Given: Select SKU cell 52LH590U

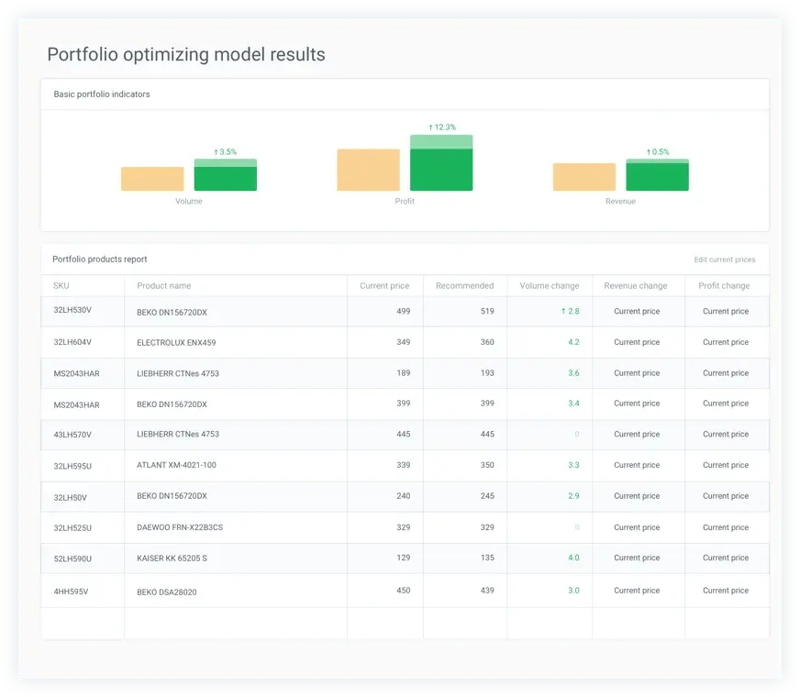Looking at the screenshot, I should coord(72,559).
